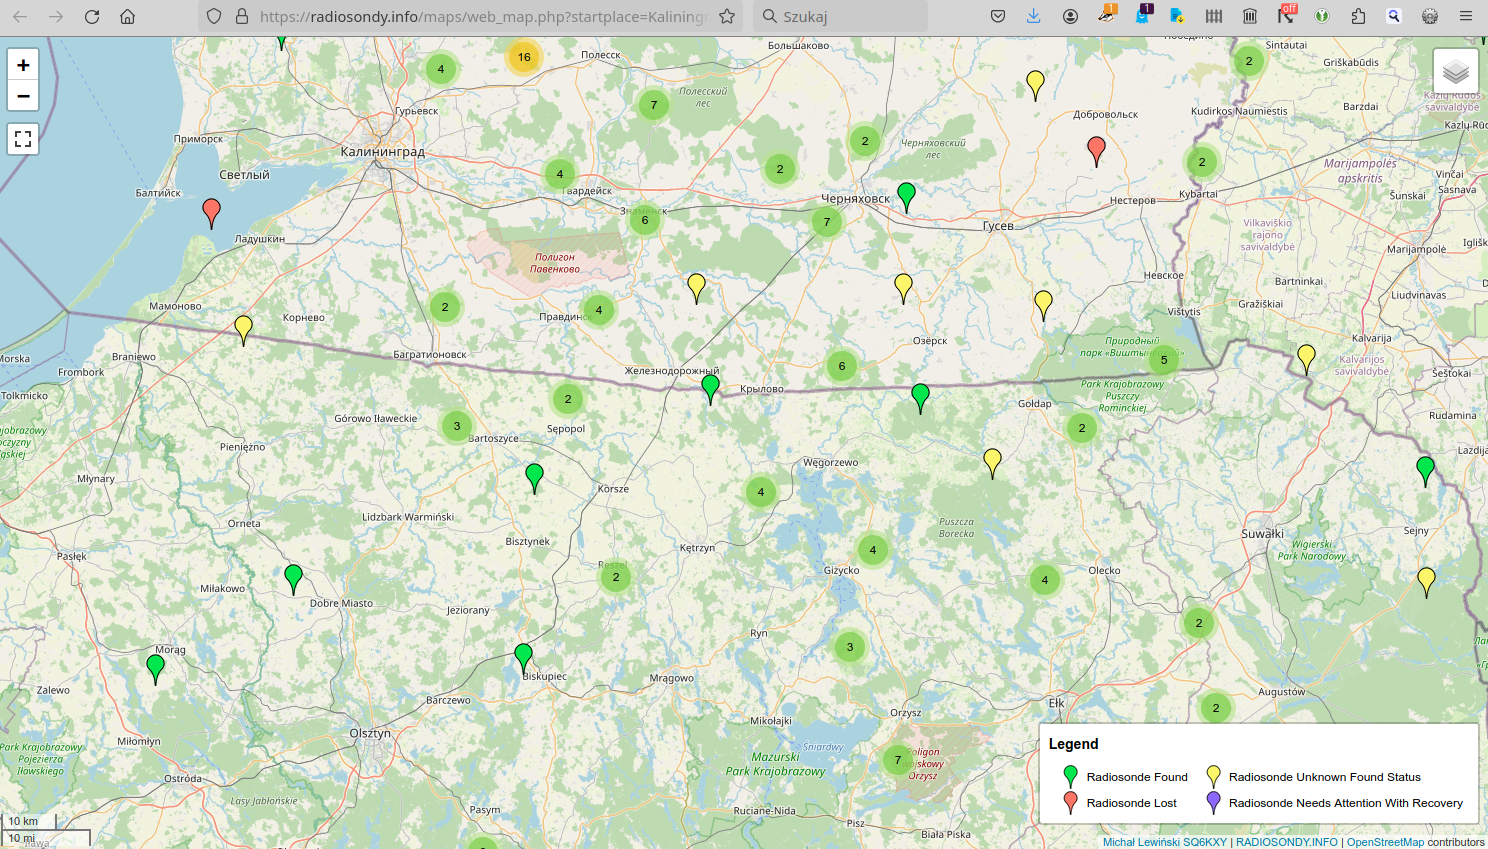
Task: Open the map layers control
Action: point(1455,71)
